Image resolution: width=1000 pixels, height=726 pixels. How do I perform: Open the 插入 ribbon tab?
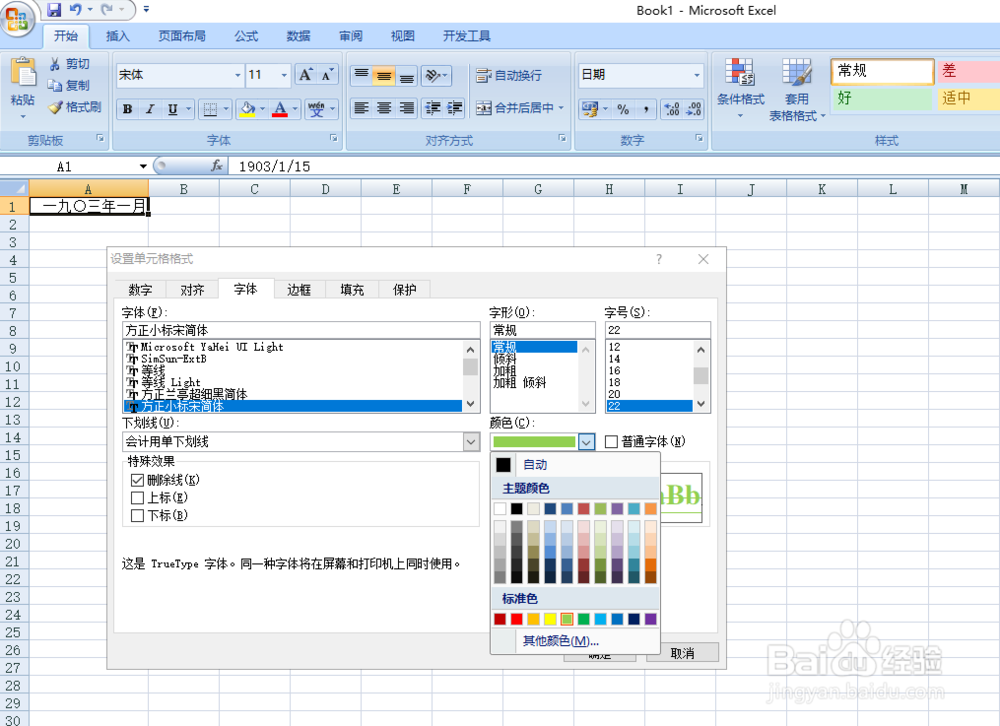[x=117, y=36]
